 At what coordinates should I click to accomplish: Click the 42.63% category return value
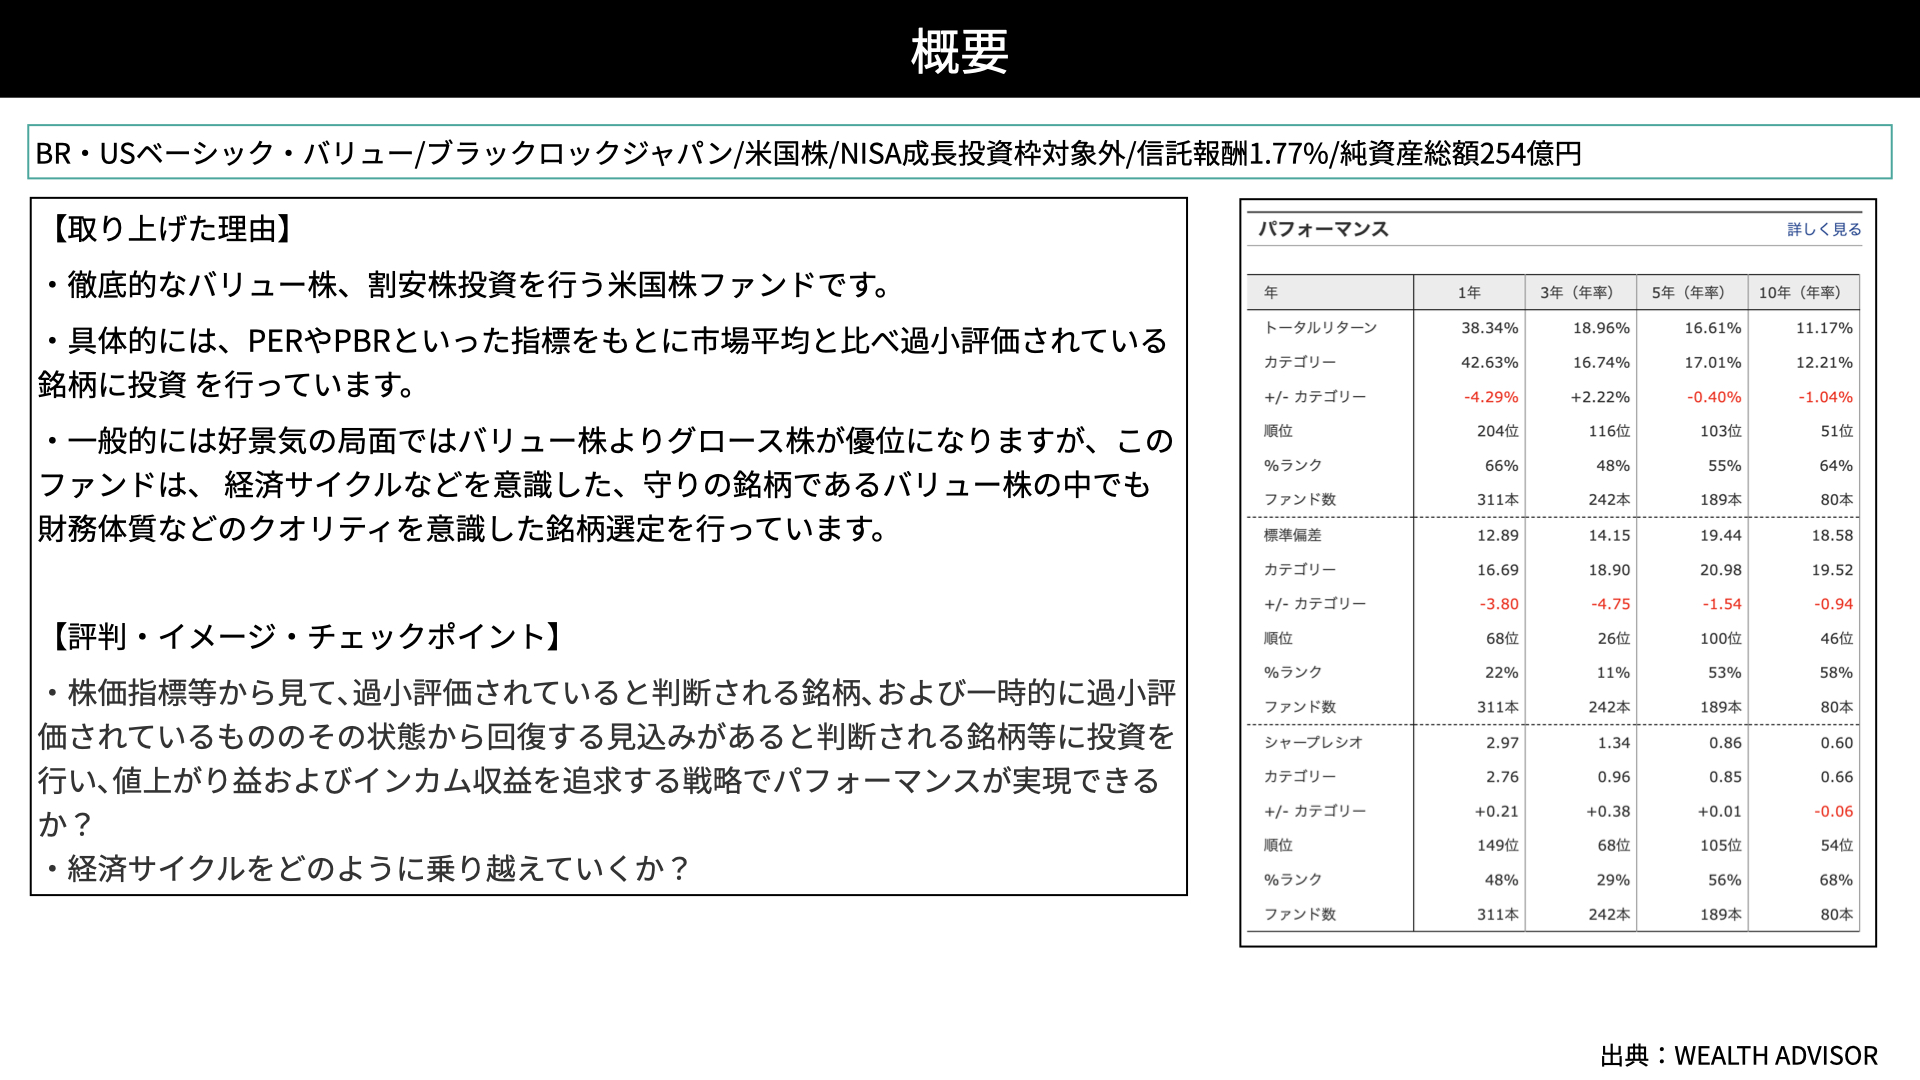(x=1489, y=362)
